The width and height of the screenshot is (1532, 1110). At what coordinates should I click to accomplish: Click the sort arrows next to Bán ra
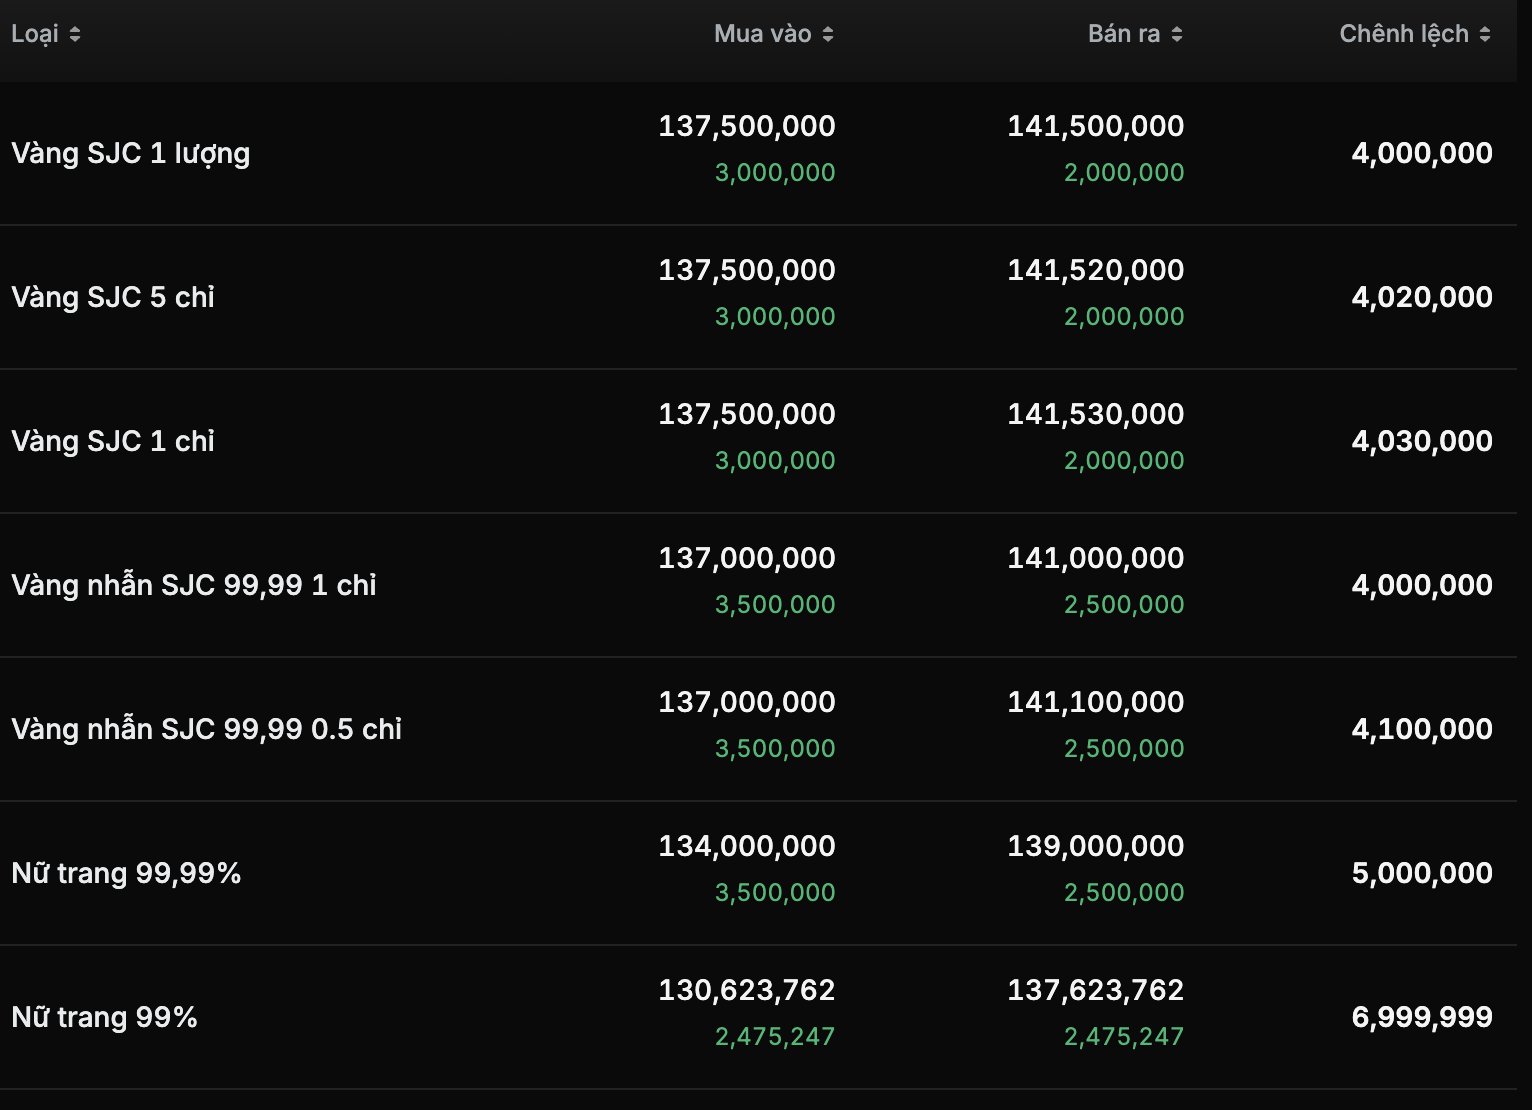tap(1177, 34)
